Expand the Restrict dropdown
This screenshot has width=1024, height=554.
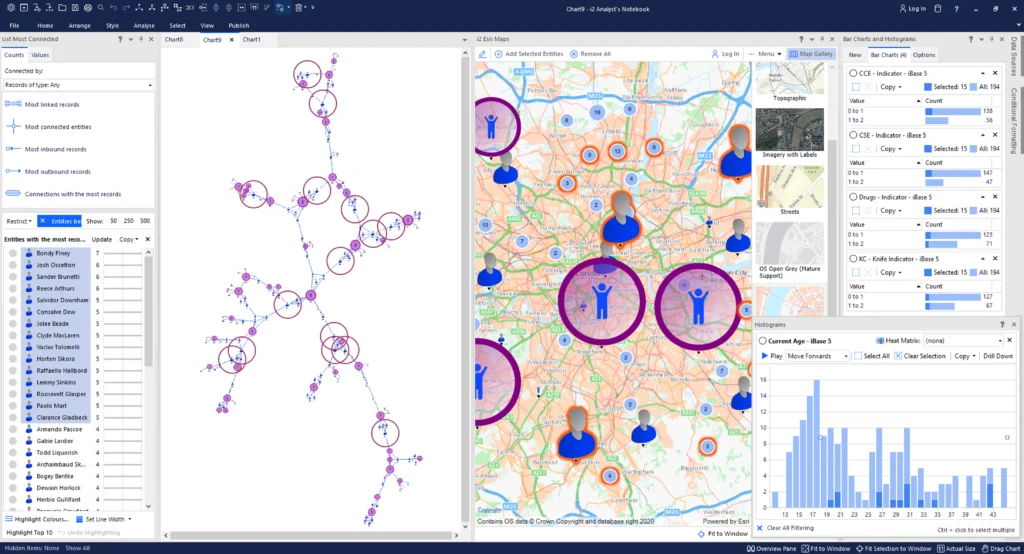pyautogui.click(x=18, y=220)
